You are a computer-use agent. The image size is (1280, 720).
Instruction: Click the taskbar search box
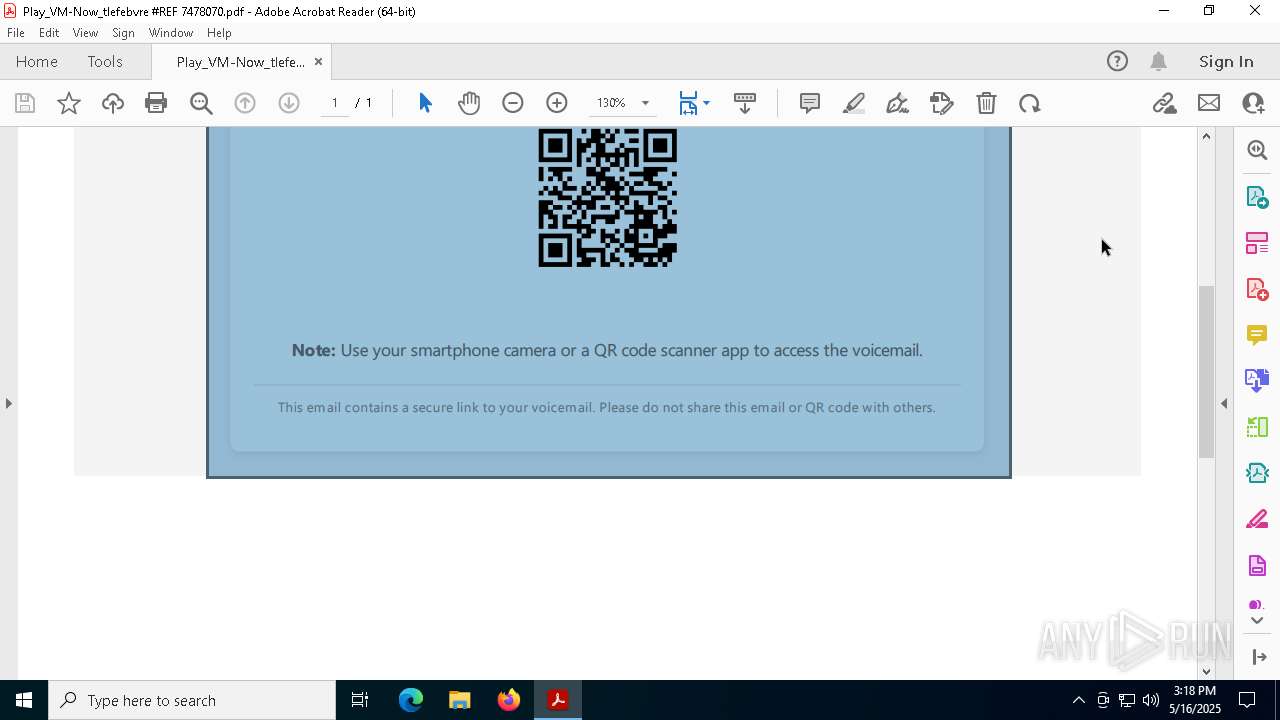point(192,700)
